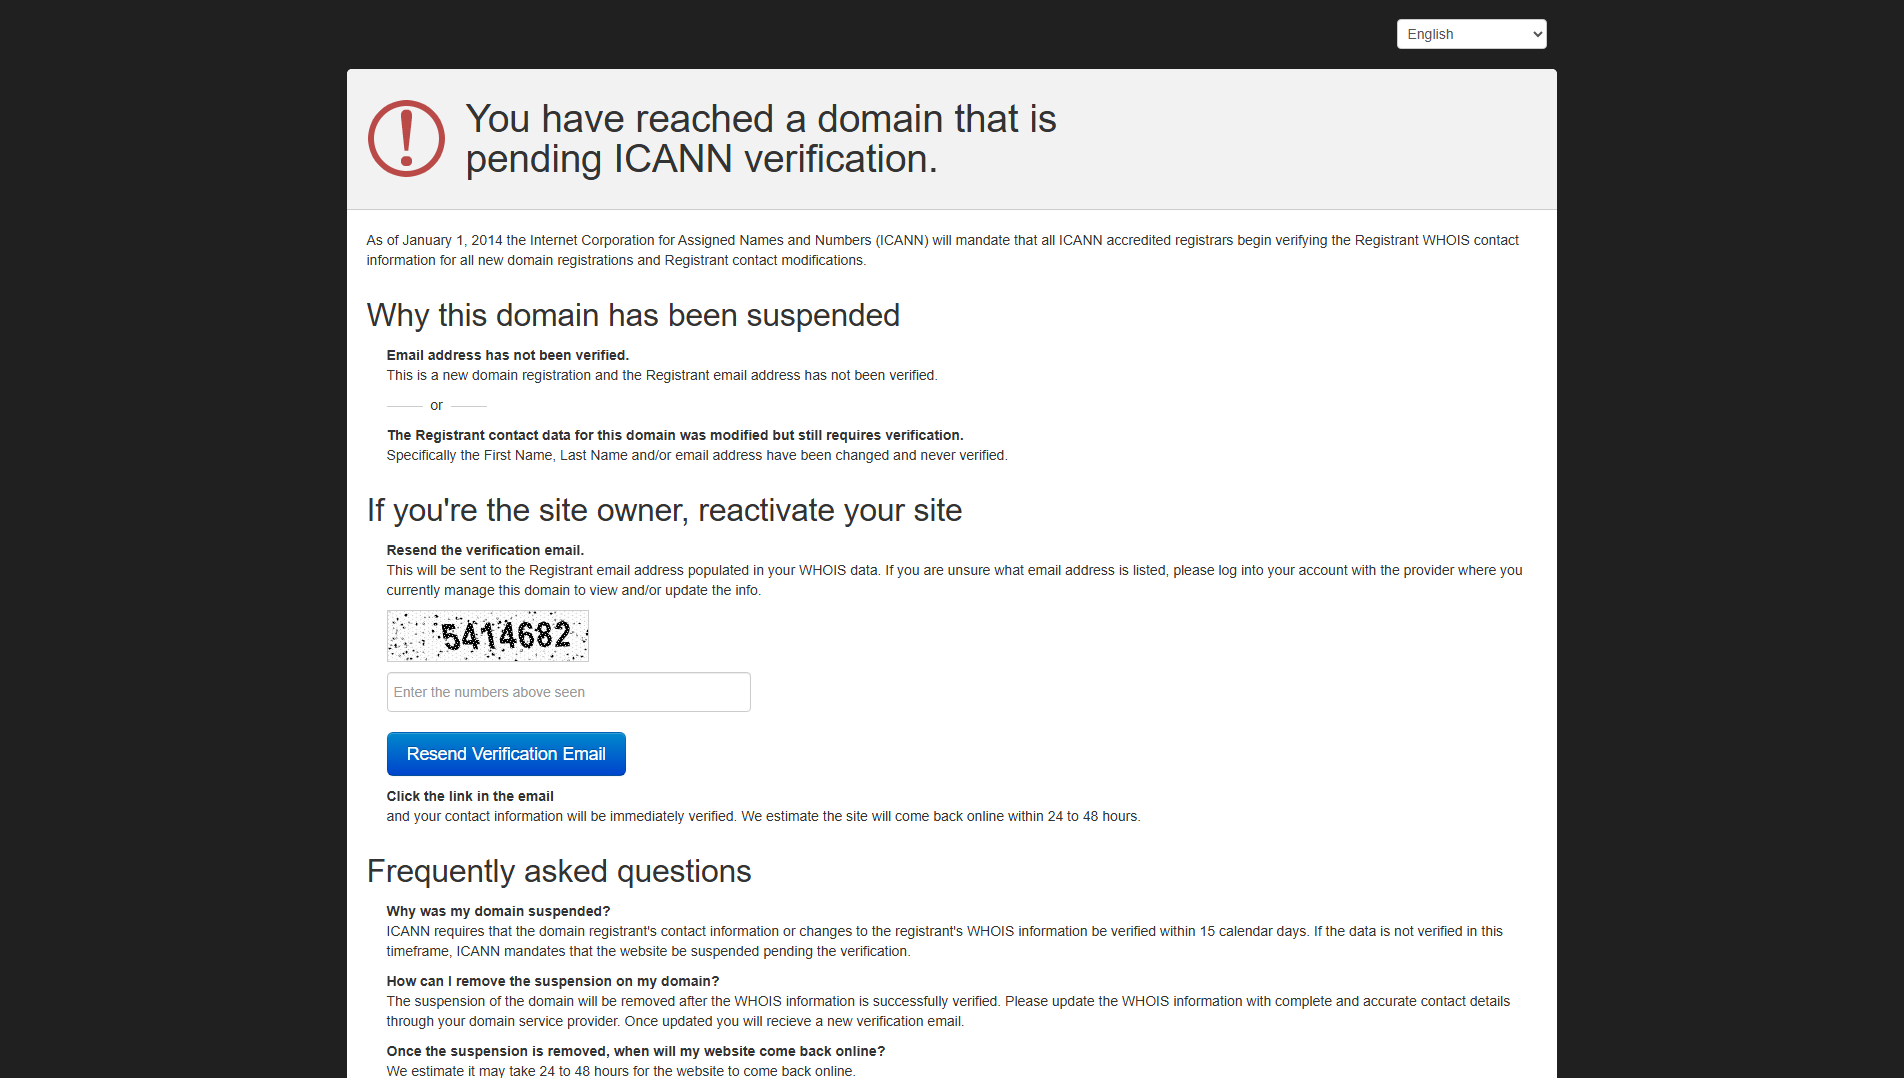Click 'Why was my domain suspended?' question

pyautogui.click(x=498, y=911)
